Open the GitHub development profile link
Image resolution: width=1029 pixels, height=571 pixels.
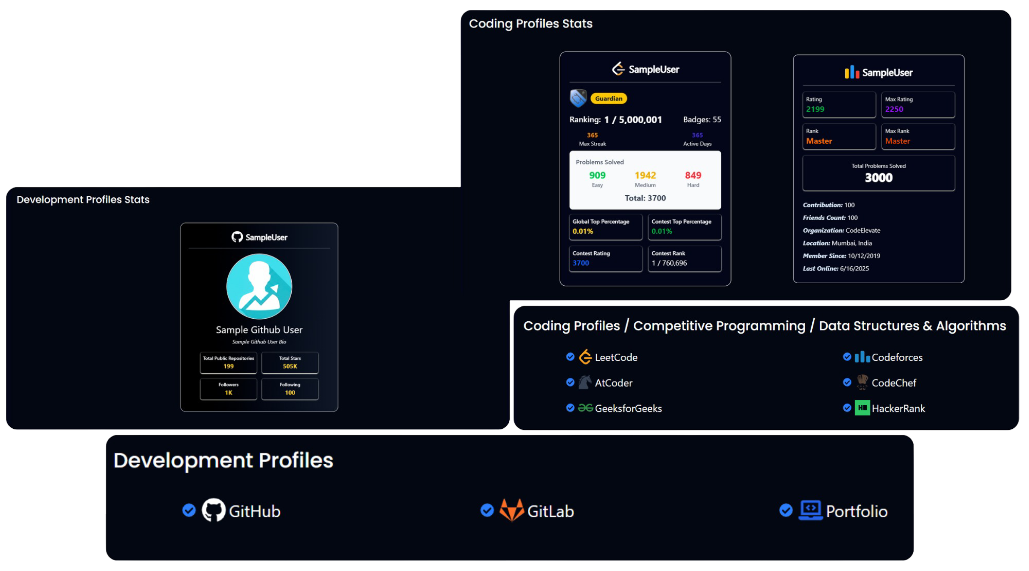(255, 511)
